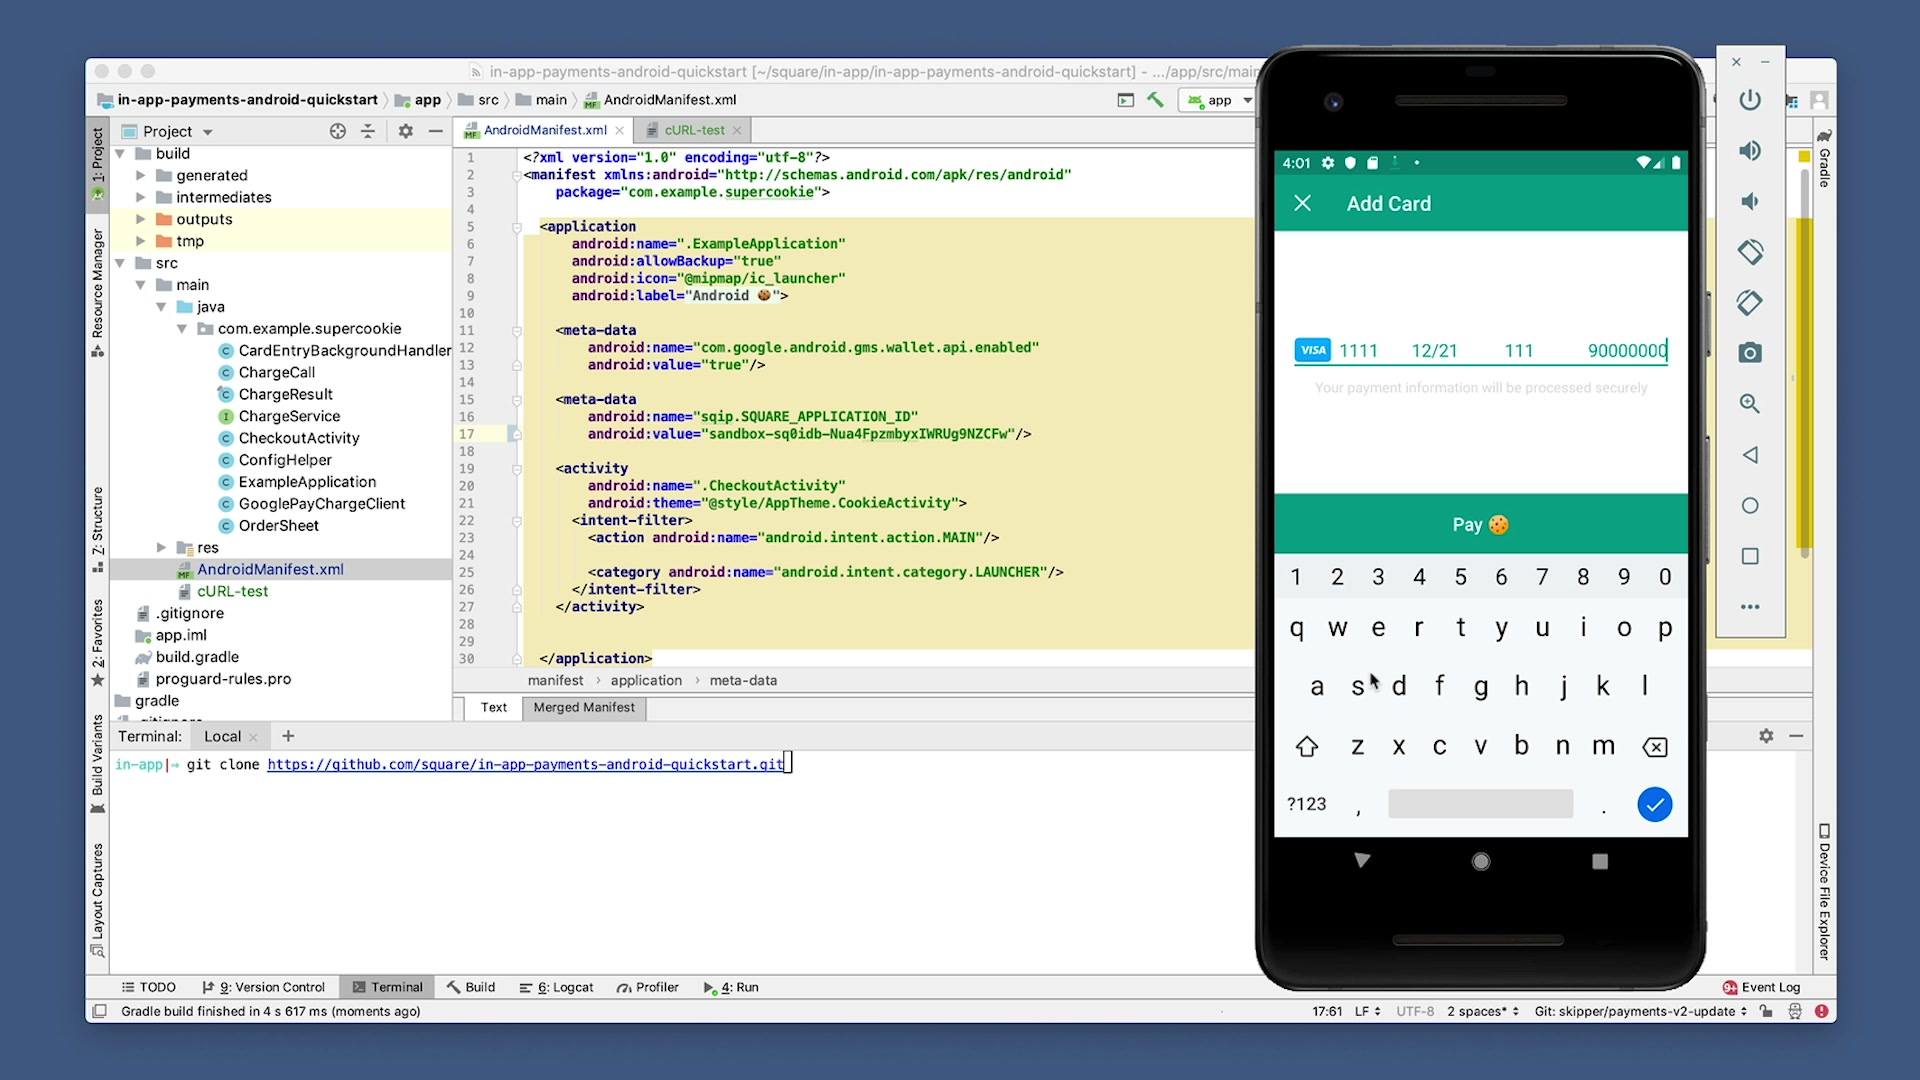The image size is (1920, 1080).
Task: Expand the res folder in project tree
Action: pos(161,548)
